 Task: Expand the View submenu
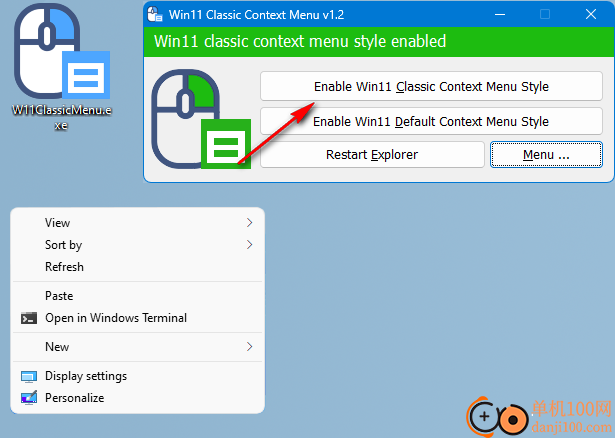(137, 223)
